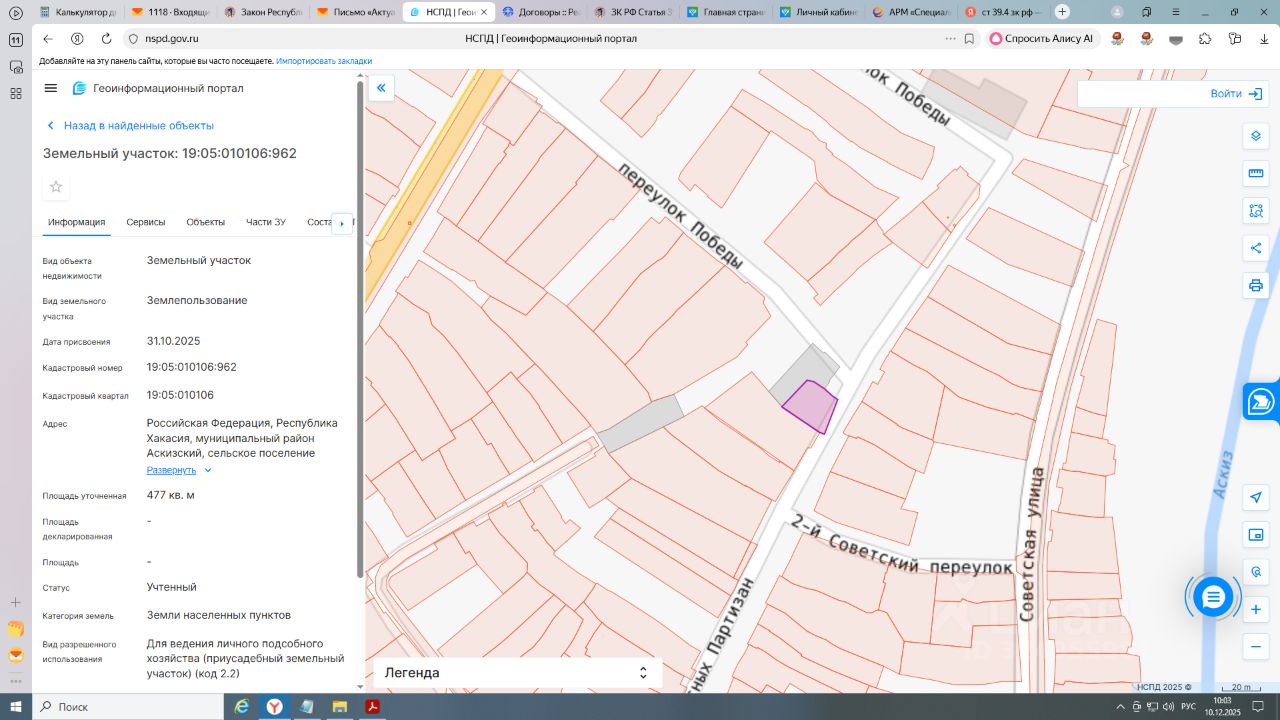
Task: Switch to the Информация tab
Action: [x=76, y=222]
